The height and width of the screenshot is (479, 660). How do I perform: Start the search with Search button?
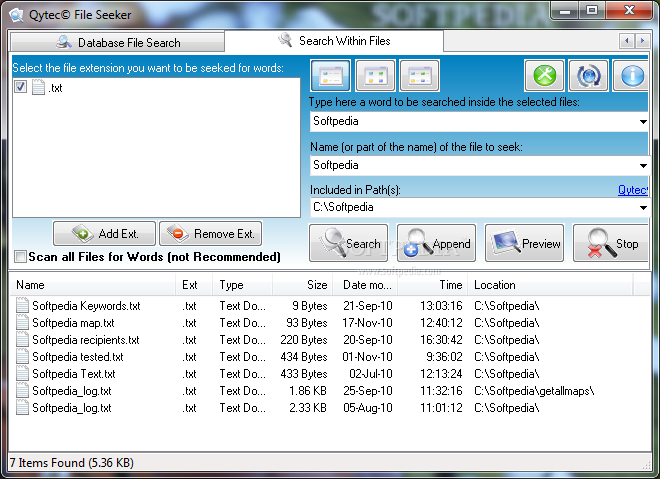coord(349,243)
